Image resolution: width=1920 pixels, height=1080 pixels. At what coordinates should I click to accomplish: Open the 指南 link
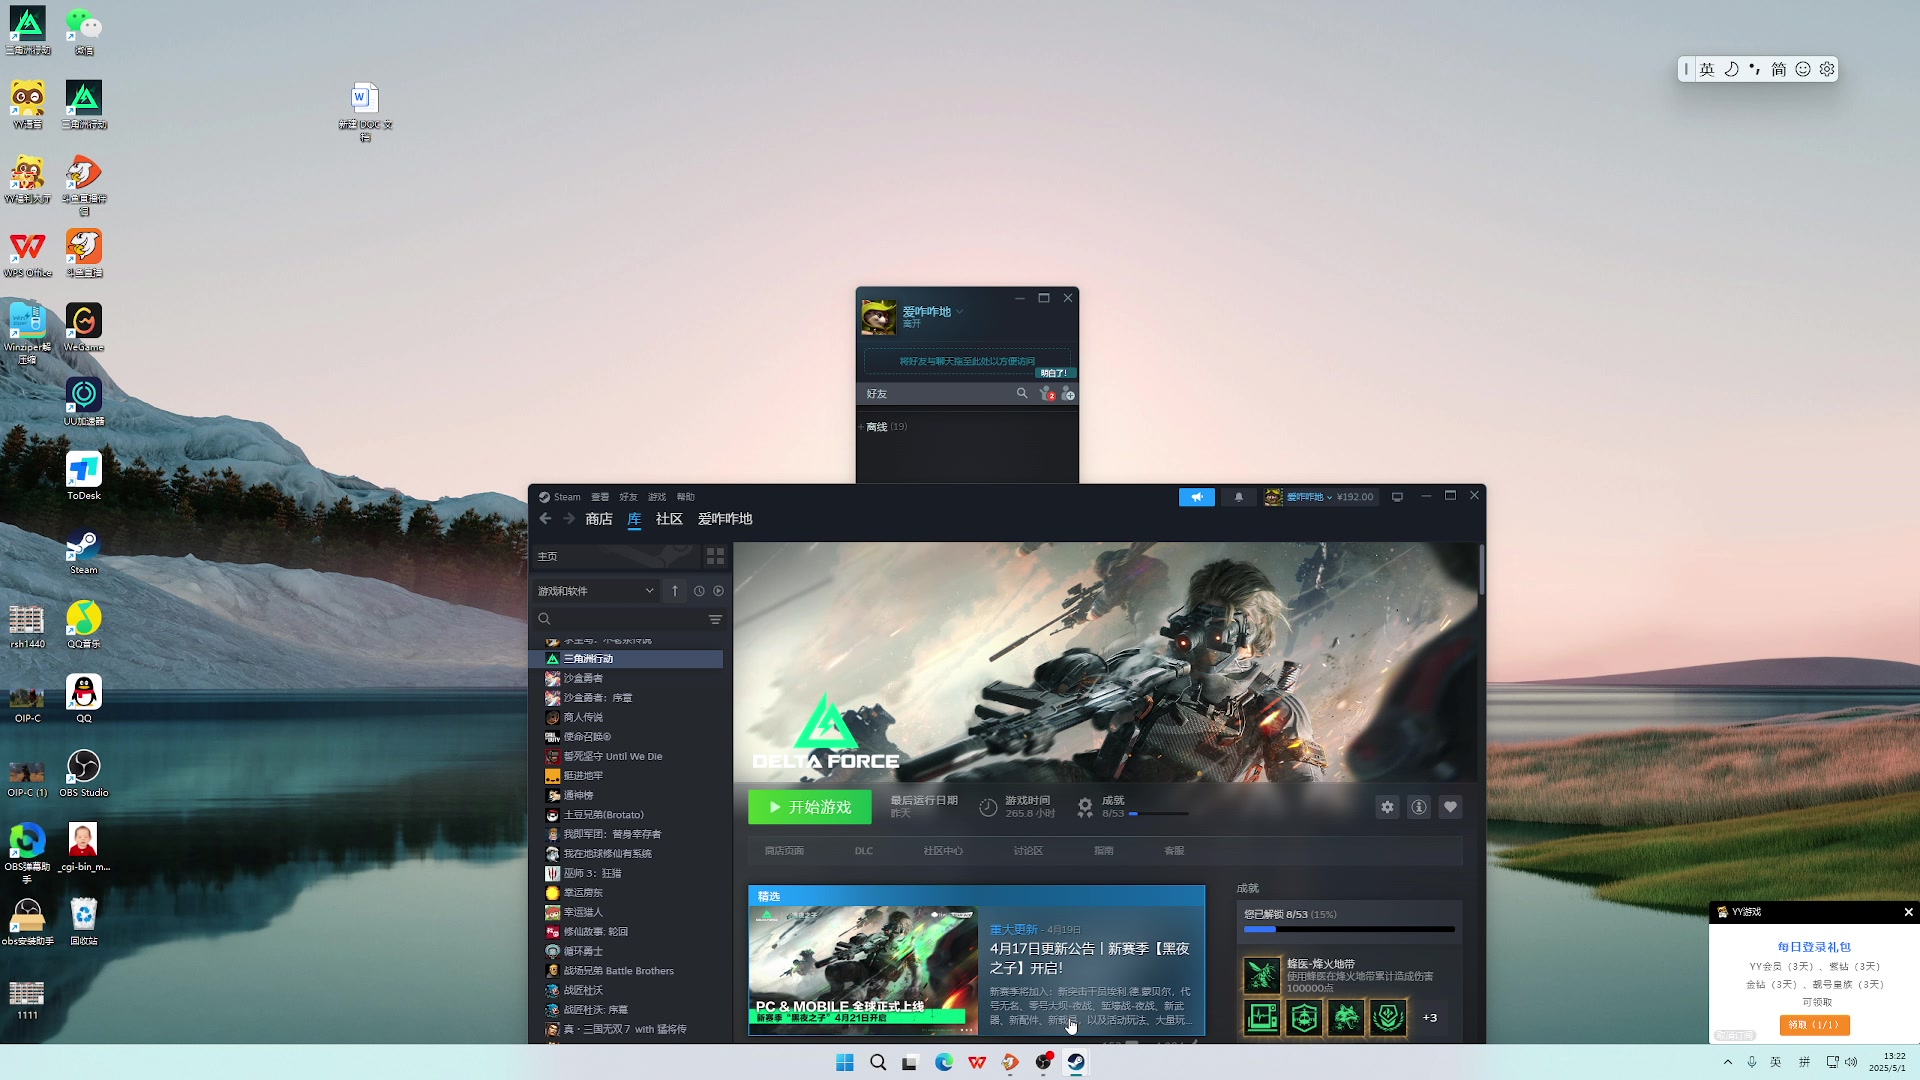tap(1104, 851)
